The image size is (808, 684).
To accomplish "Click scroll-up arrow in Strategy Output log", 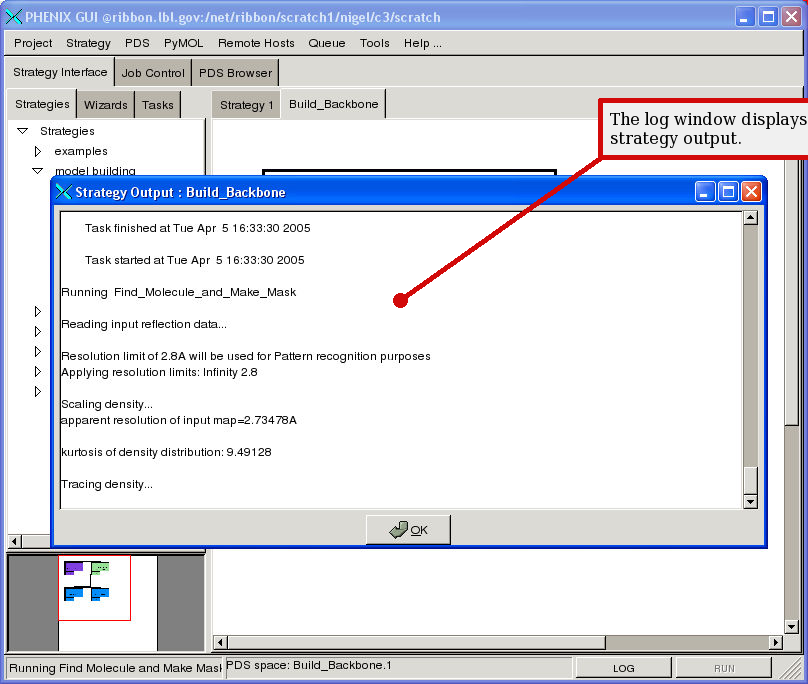I will (750, 219).
